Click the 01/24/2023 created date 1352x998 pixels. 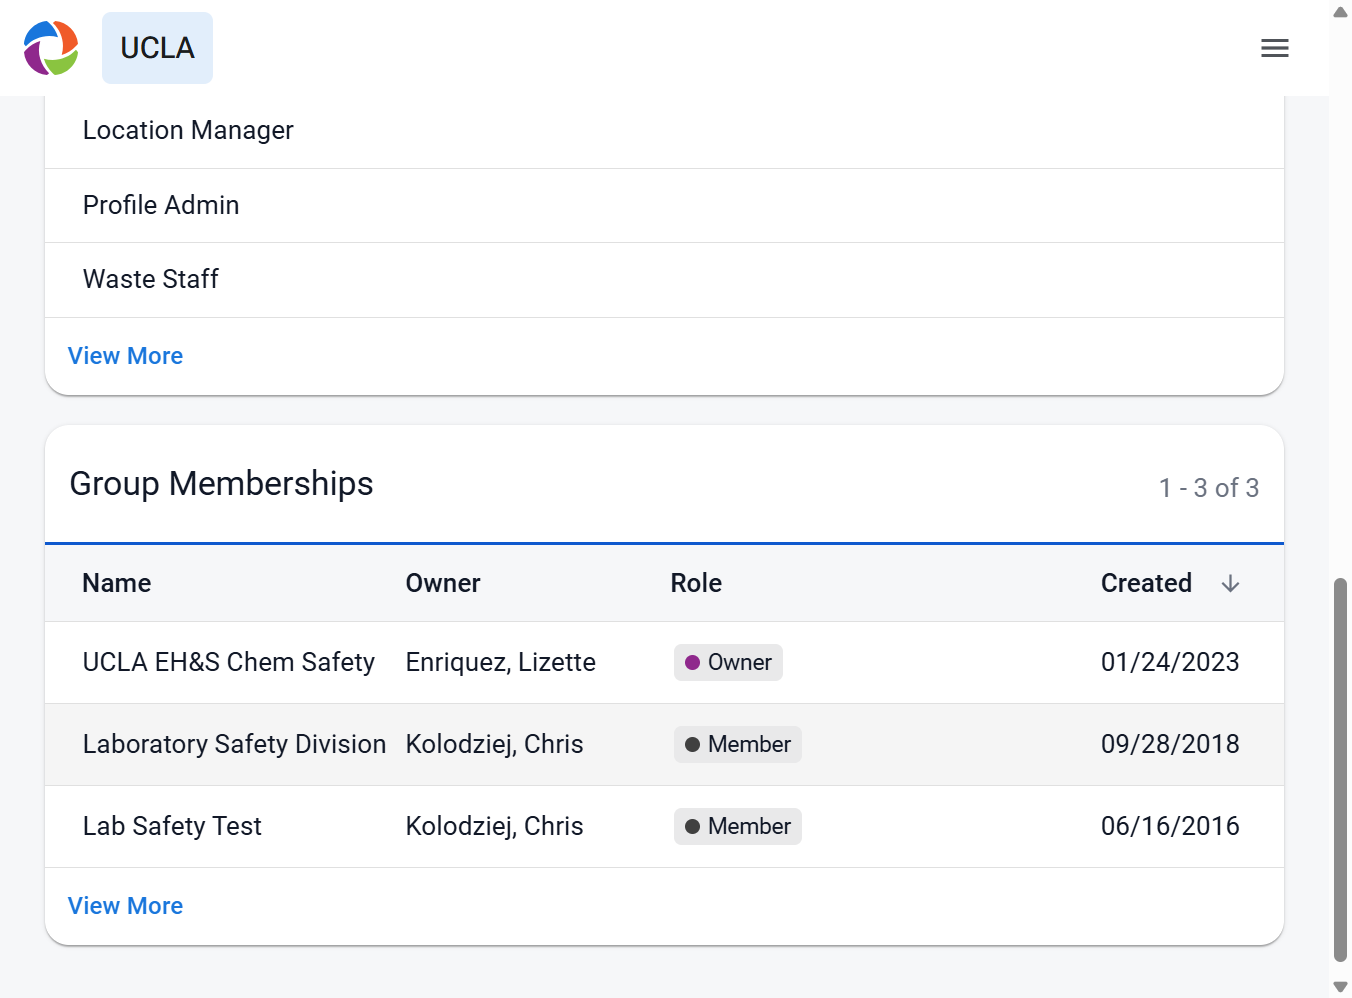(1170, 662)
